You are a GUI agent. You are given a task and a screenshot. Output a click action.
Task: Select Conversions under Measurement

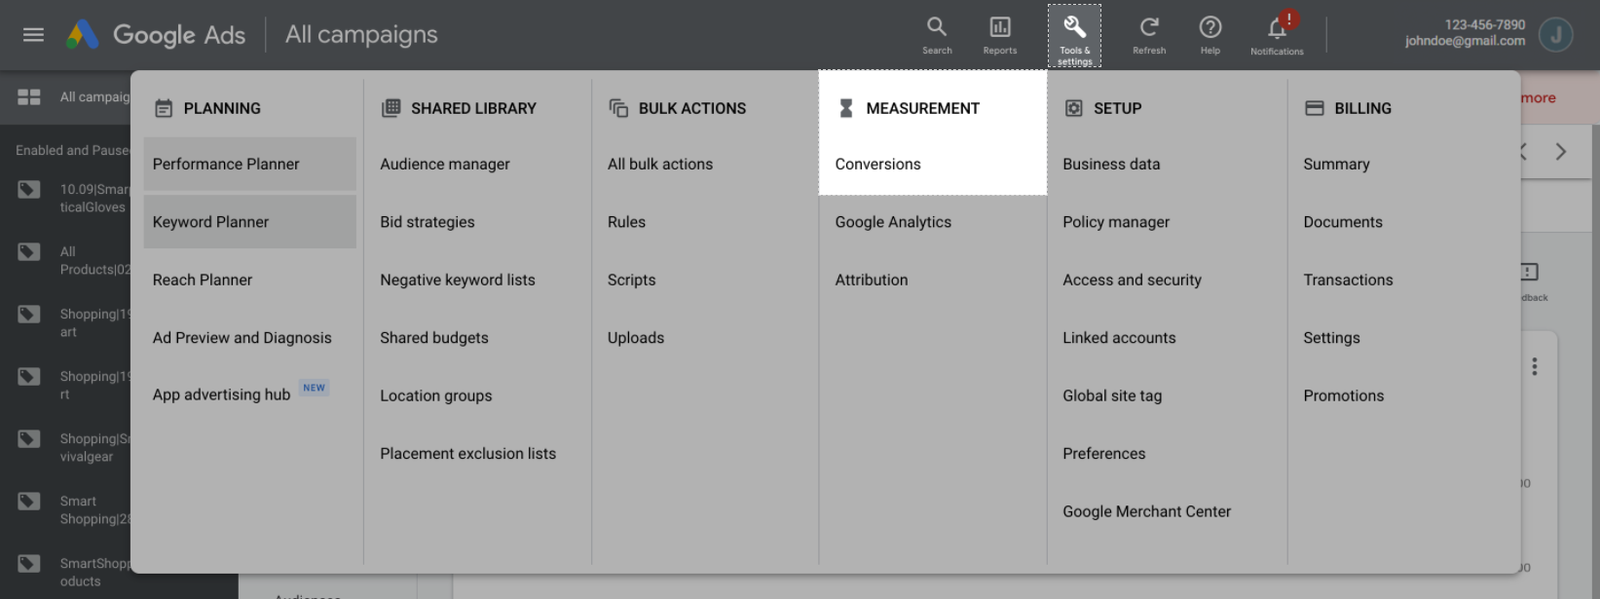878,164
